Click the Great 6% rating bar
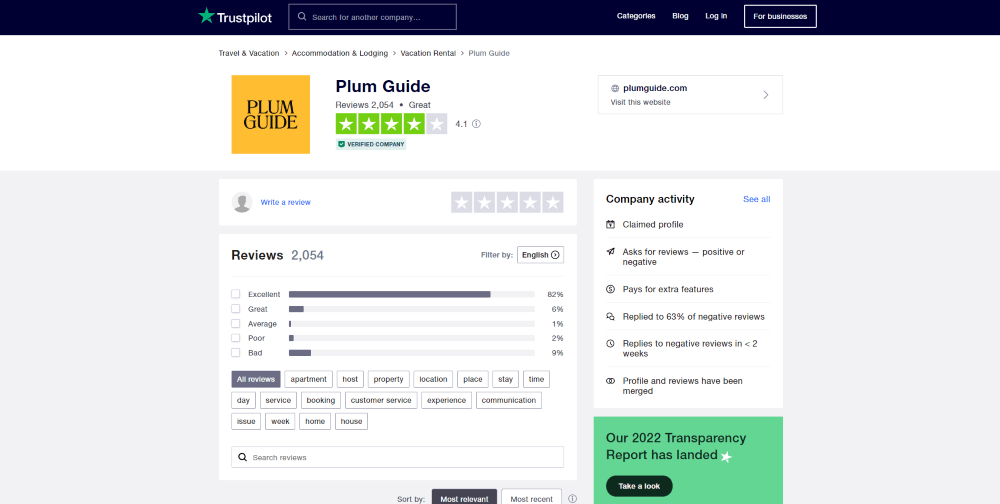The height and width of the screenshot is (504, 1000). pyautogui.click(x=411, y=309)
